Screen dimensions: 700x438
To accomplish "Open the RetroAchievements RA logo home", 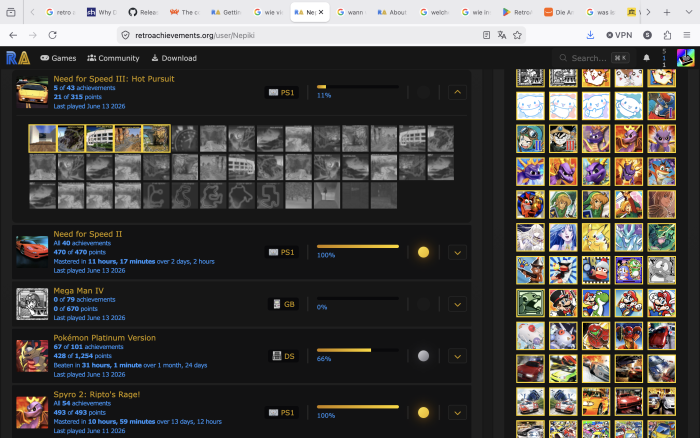I will tap(18, 58).
